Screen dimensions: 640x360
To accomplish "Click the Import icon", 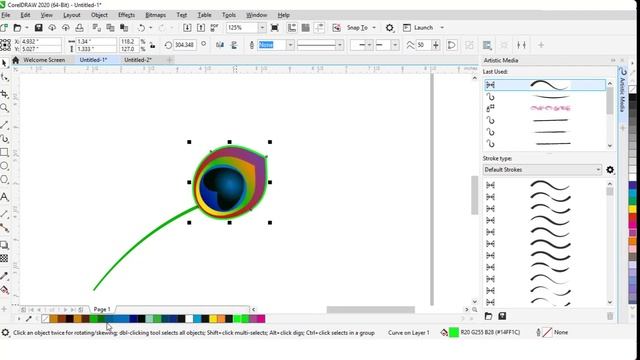I will (187, 28).
